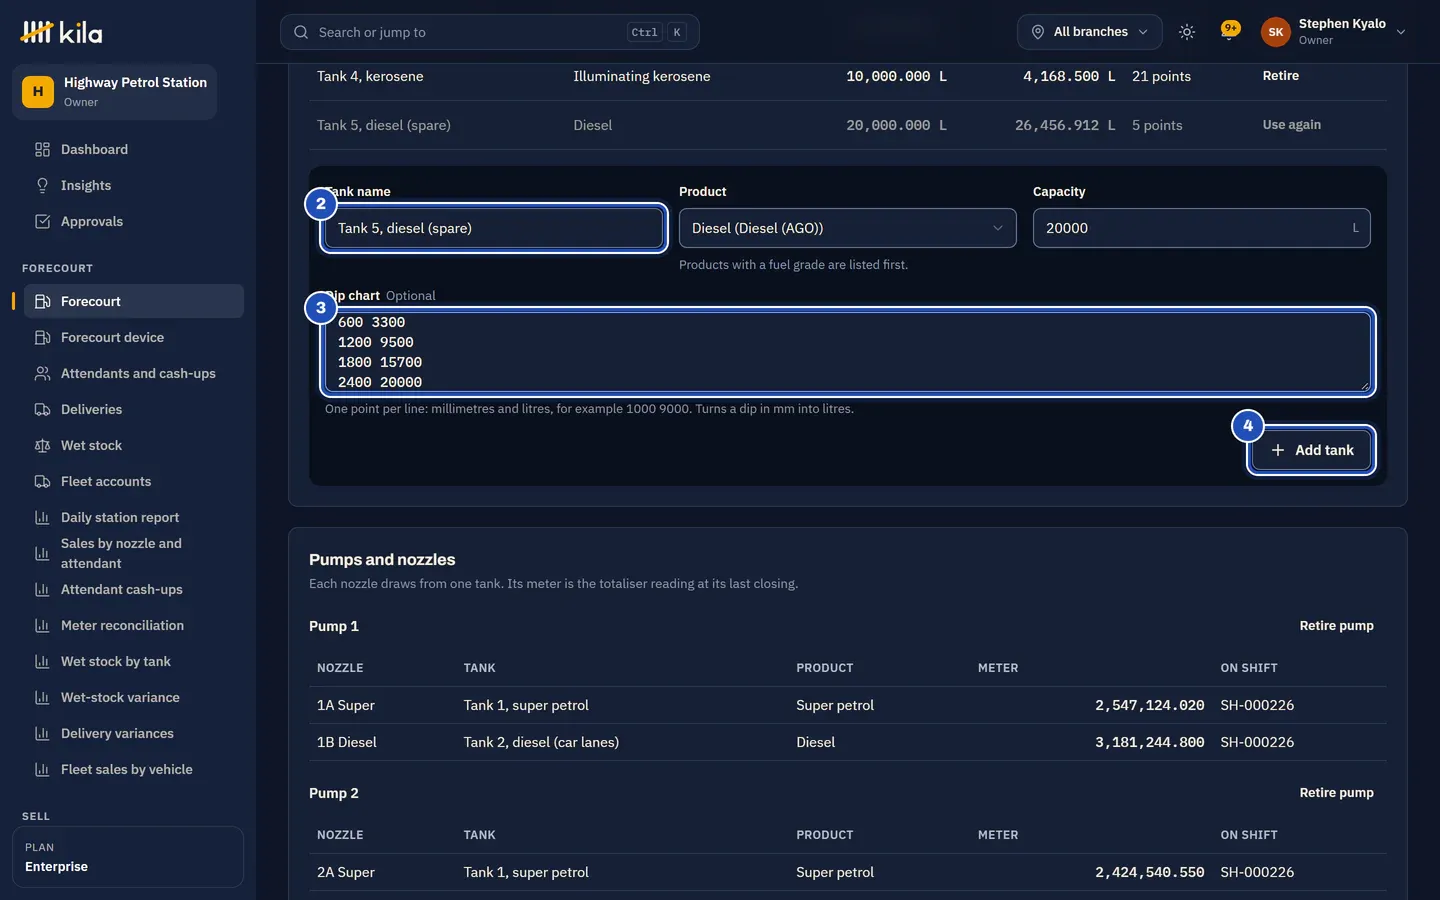Toggle the light/dark theme sun icon
This screenshot has width=1440, height=900.
(1187, 32)
